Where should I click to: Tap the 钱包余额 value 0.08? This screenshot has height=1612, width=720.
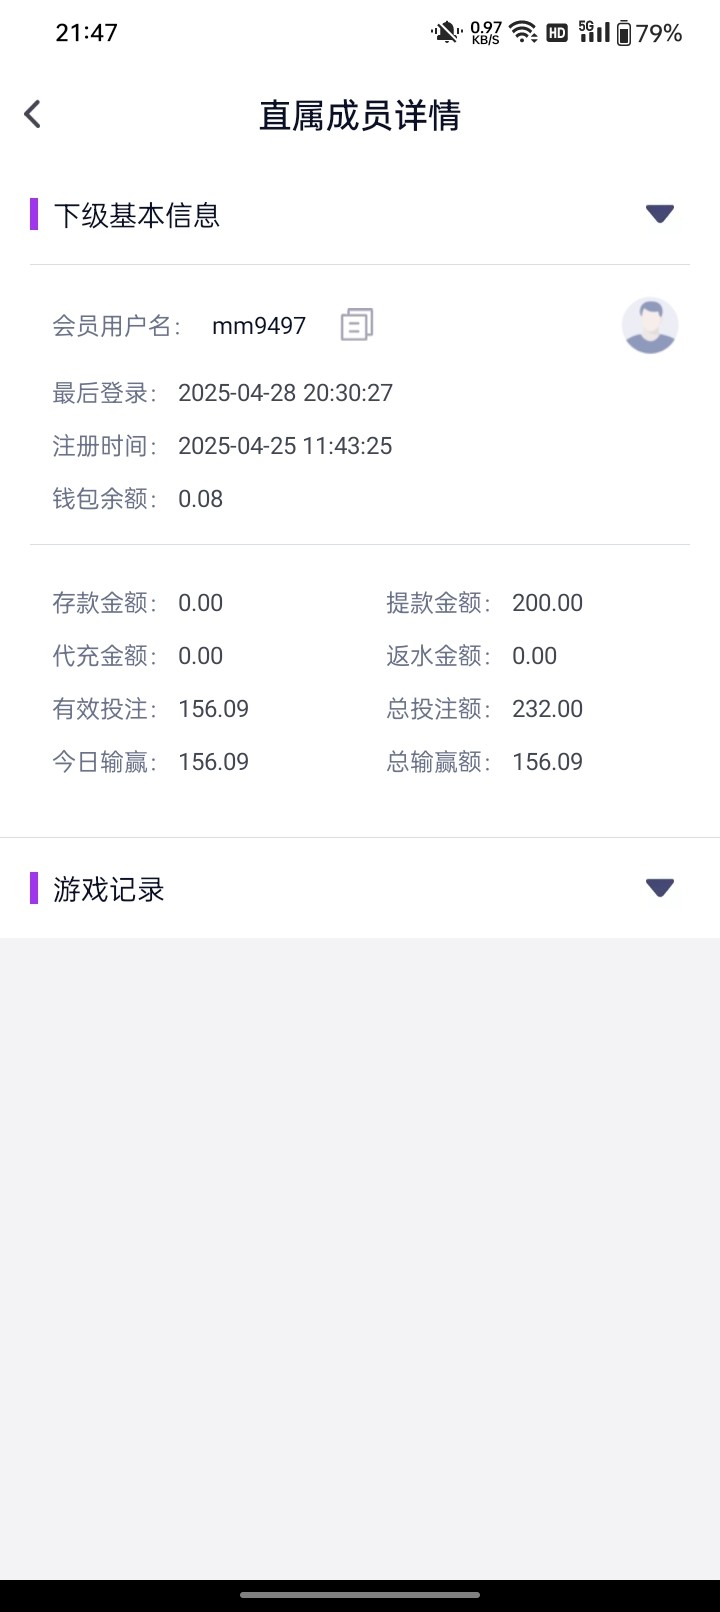coord(200,499)
